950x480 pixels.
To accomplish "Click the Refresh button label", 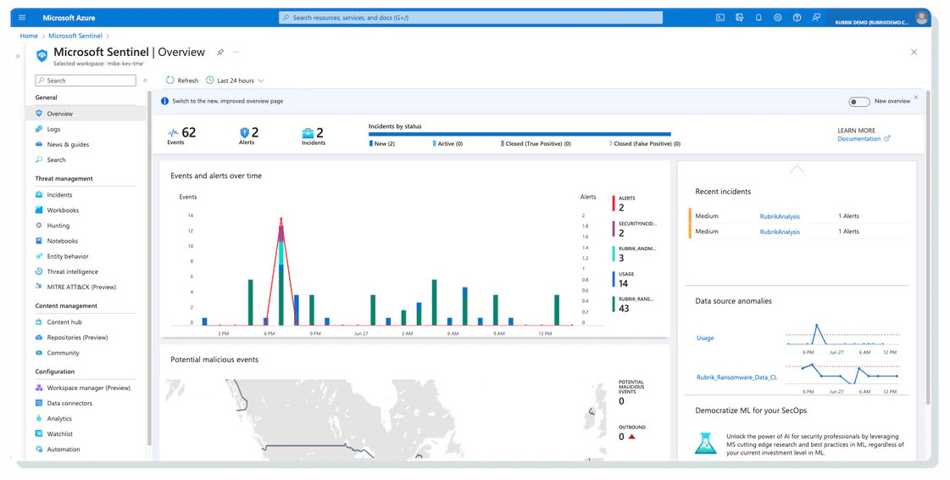I will coord(188,80).
